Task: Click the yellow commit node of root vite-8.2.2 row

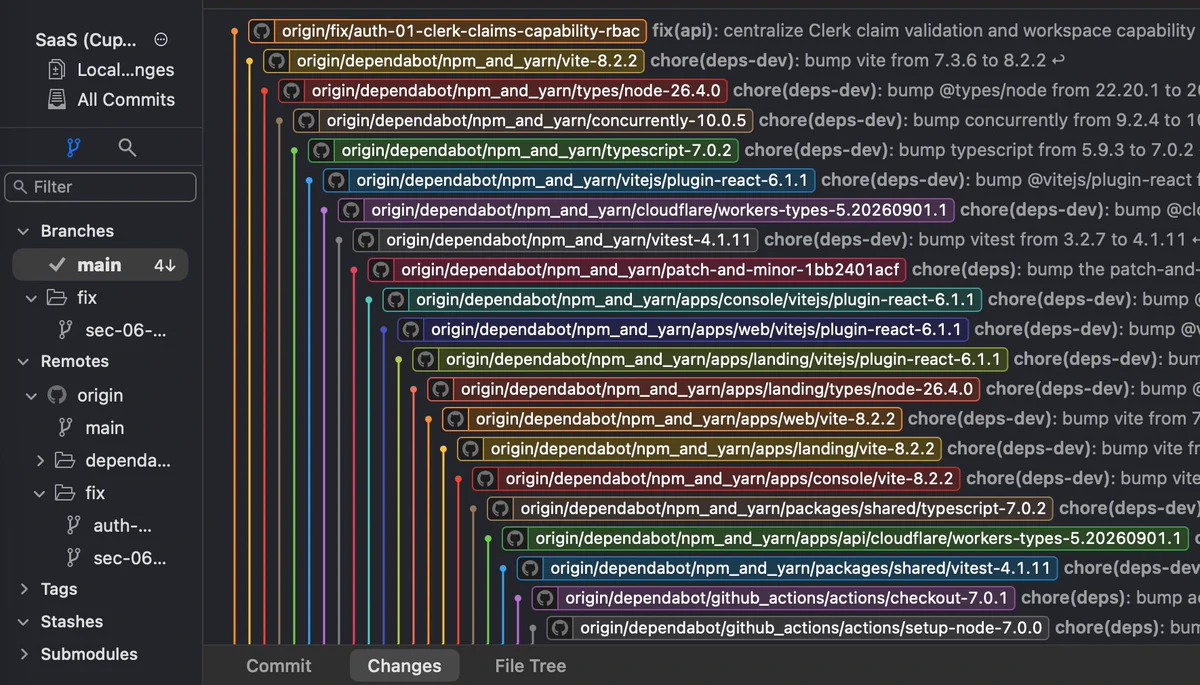Action: [249, 61]
